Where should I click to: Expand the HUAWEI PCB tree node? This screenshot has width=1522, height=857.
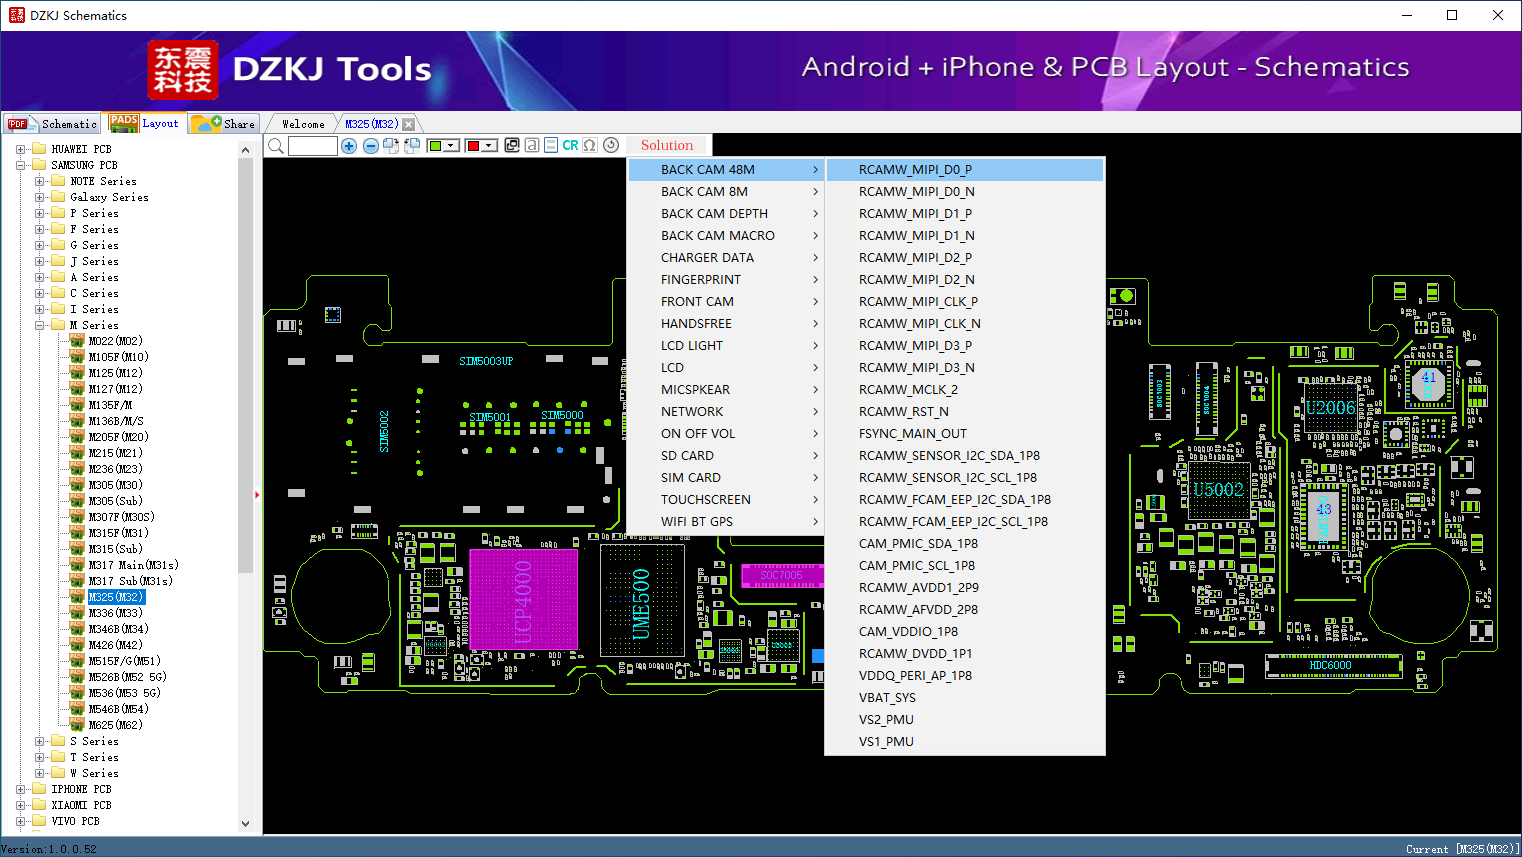pyautogui.click(x=21, y=149)
